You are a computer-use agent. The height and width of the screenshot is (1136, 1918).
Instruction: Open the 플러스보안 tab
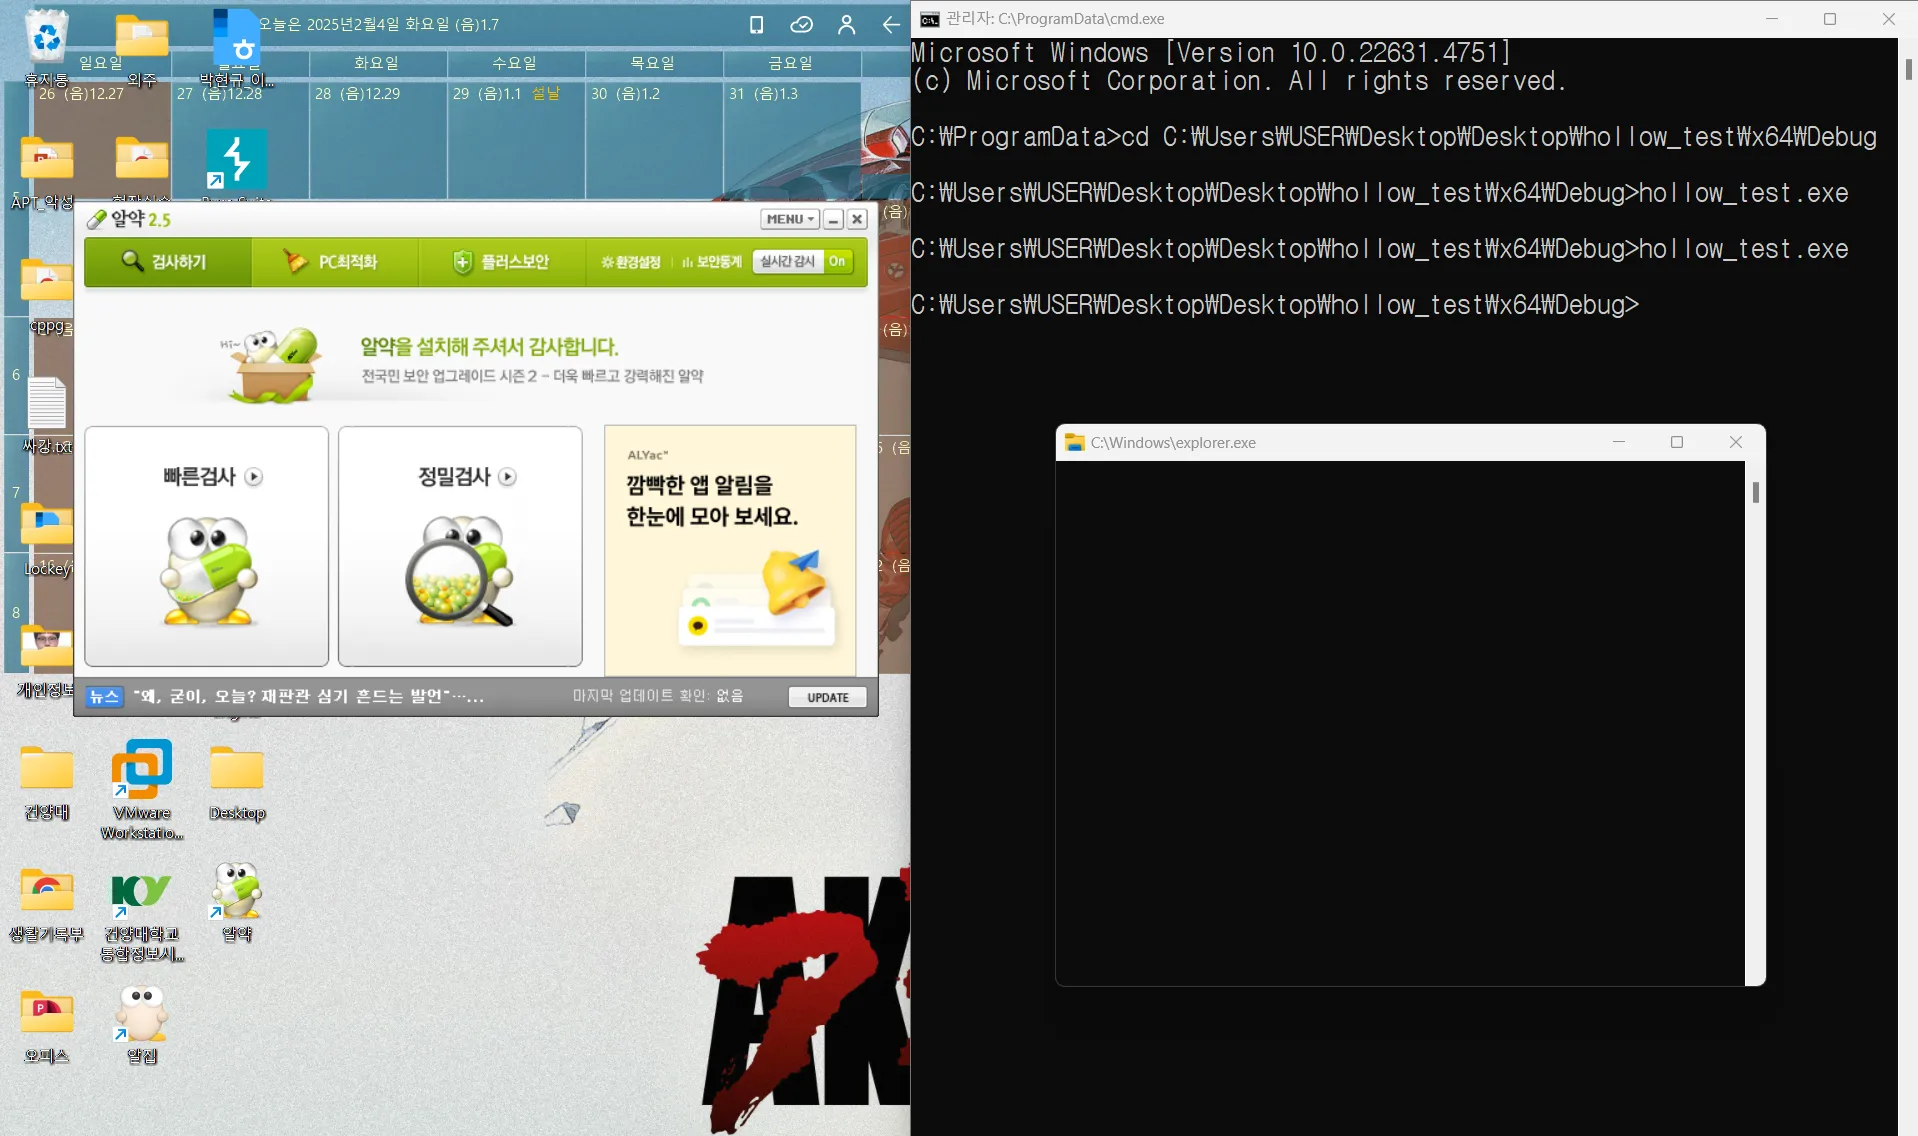click(501, 262)
